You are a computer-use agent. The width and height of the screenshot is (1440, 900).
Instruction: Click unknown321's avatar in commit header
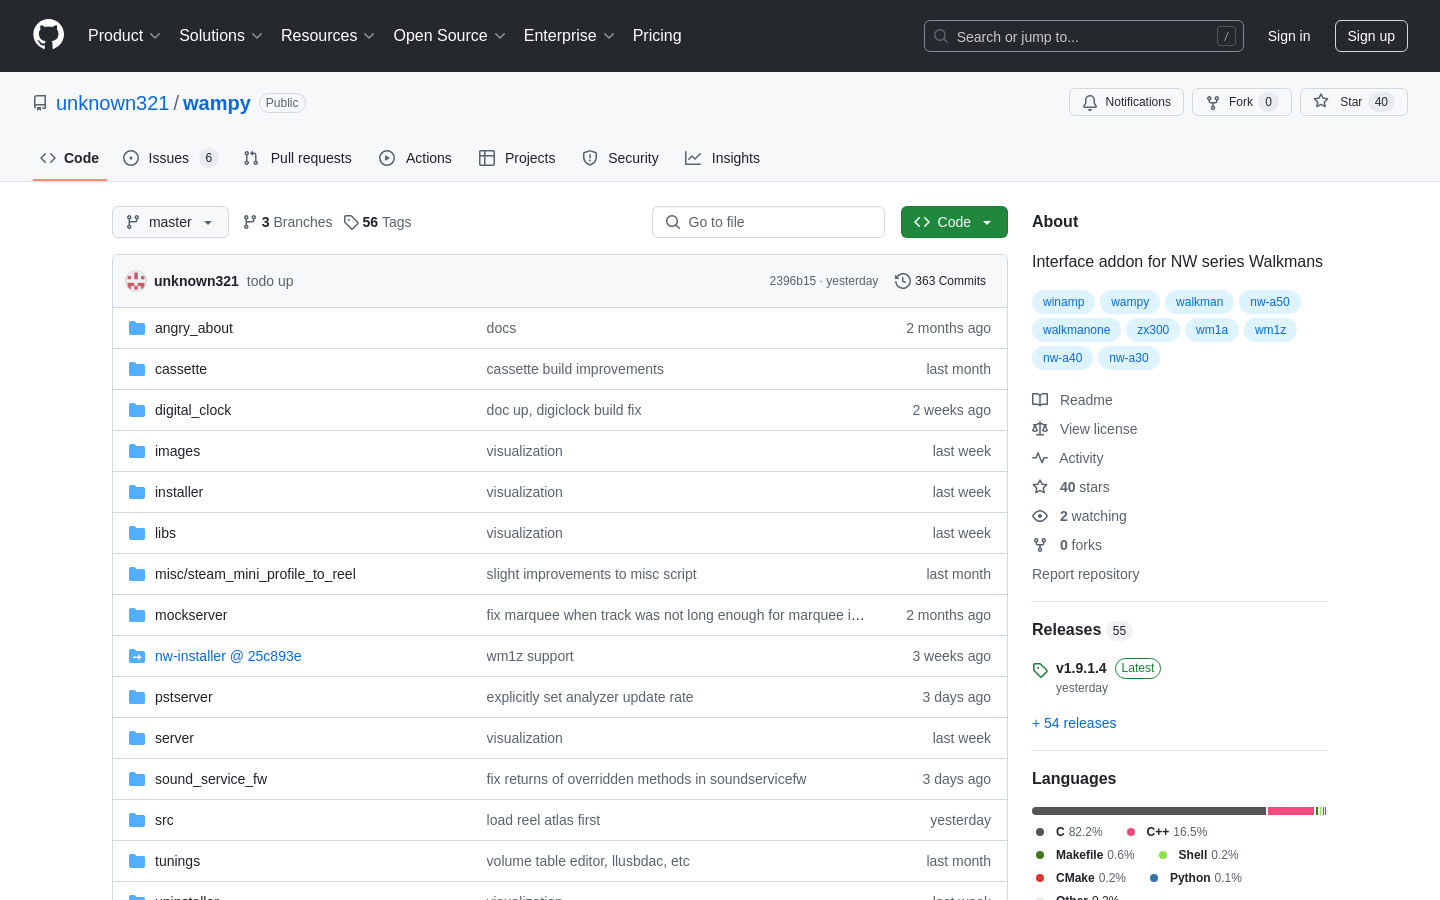tap(136, 281)
